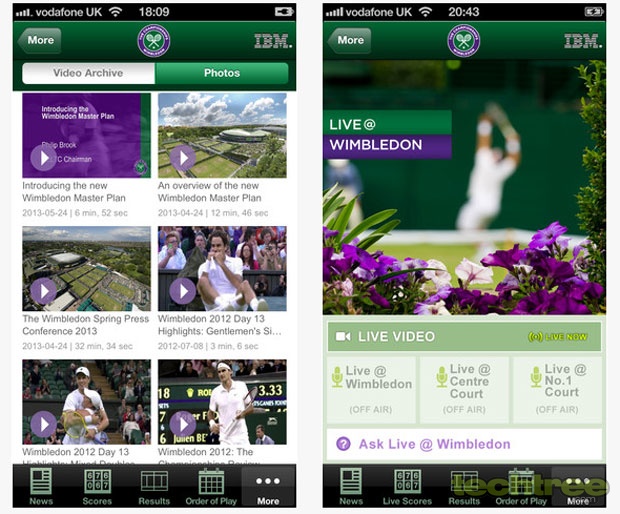Open Ask Live @ Wimbledon link

464,444
